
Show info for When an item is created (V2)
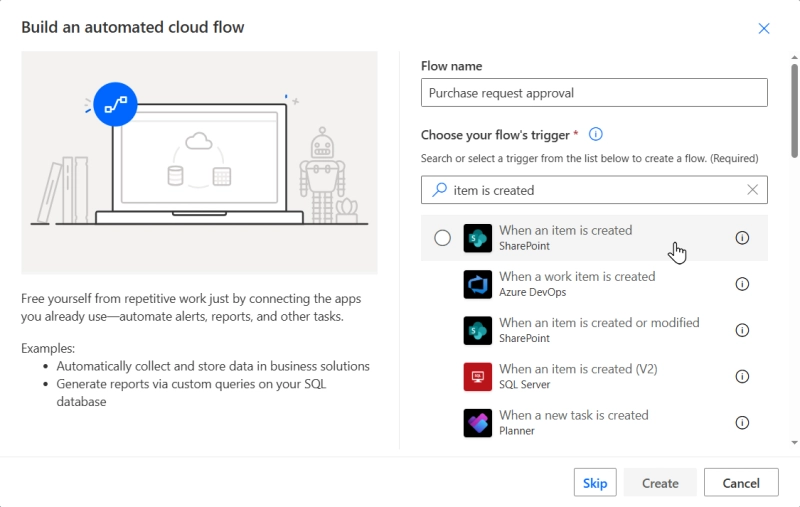click(742, 377)
